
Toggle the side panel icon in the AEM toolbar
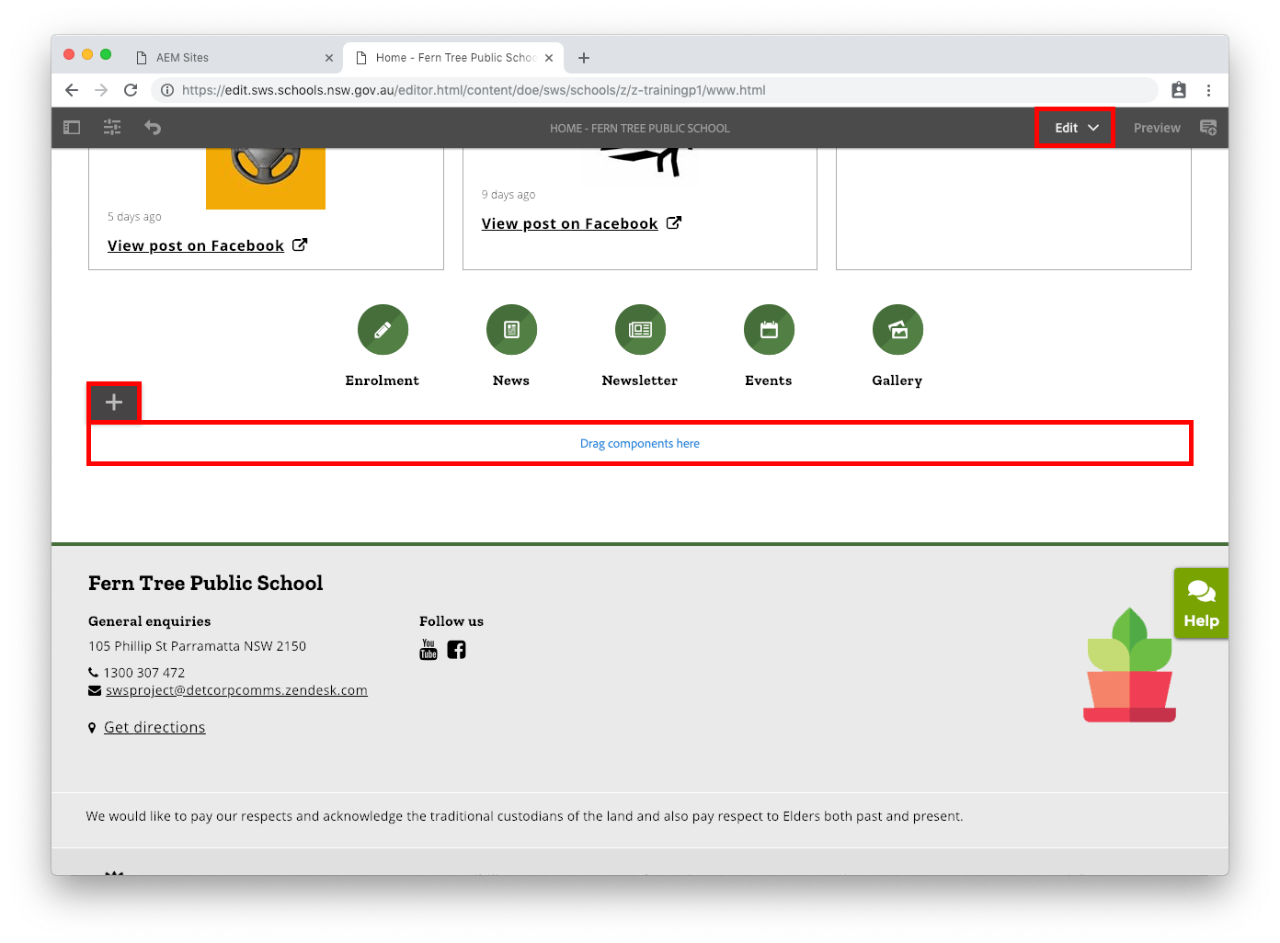(72, 128)
